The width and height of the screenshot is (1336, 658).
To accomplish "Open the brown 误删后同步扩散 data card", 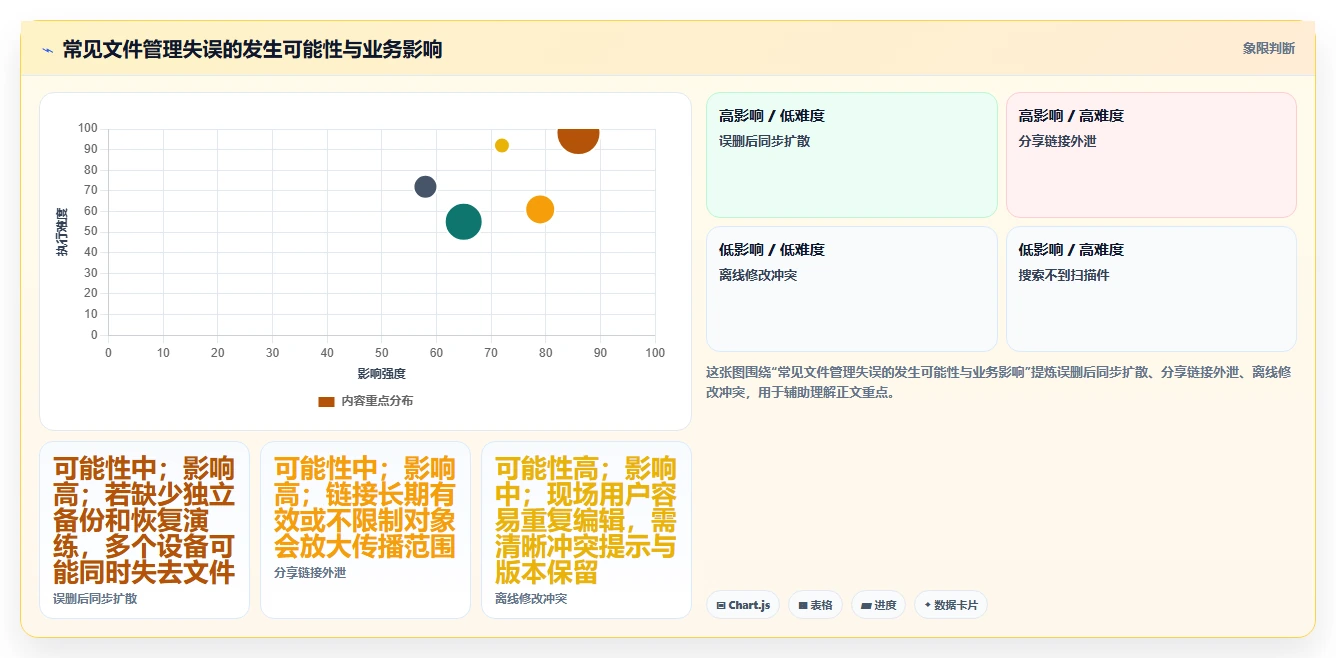I will point(144,530).
